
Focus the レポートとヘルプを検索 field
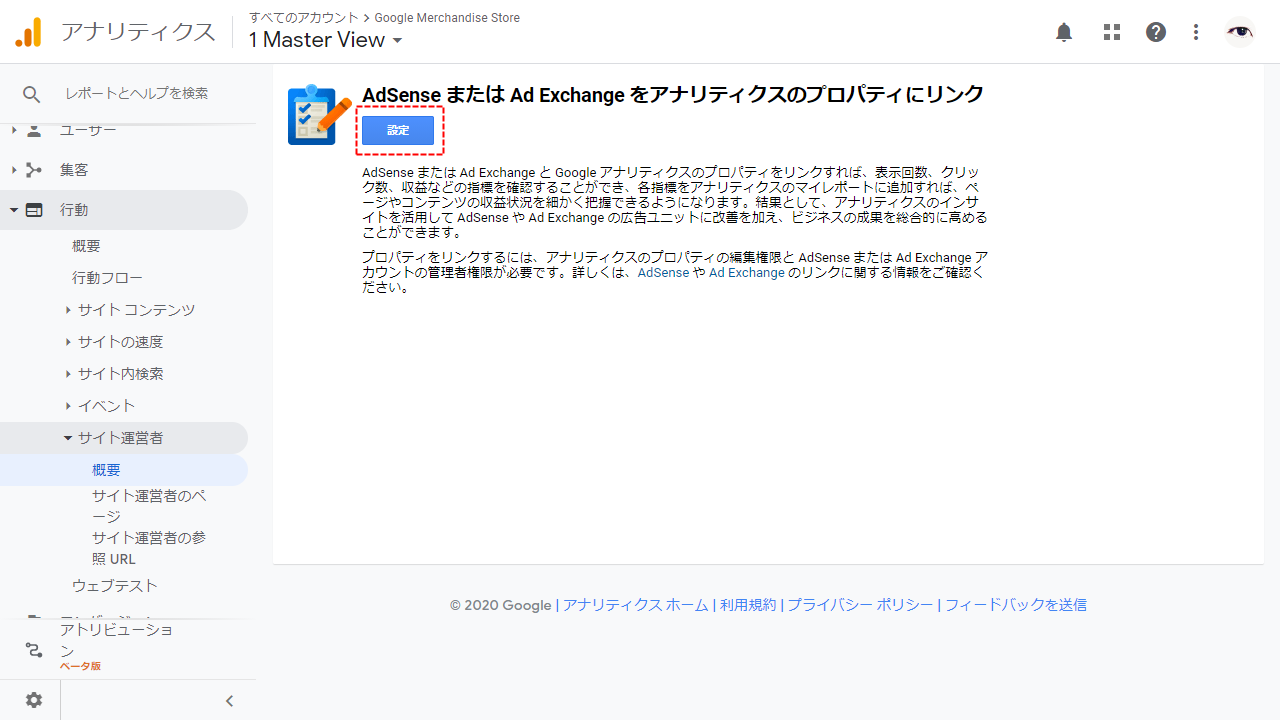tap(136, 93)
